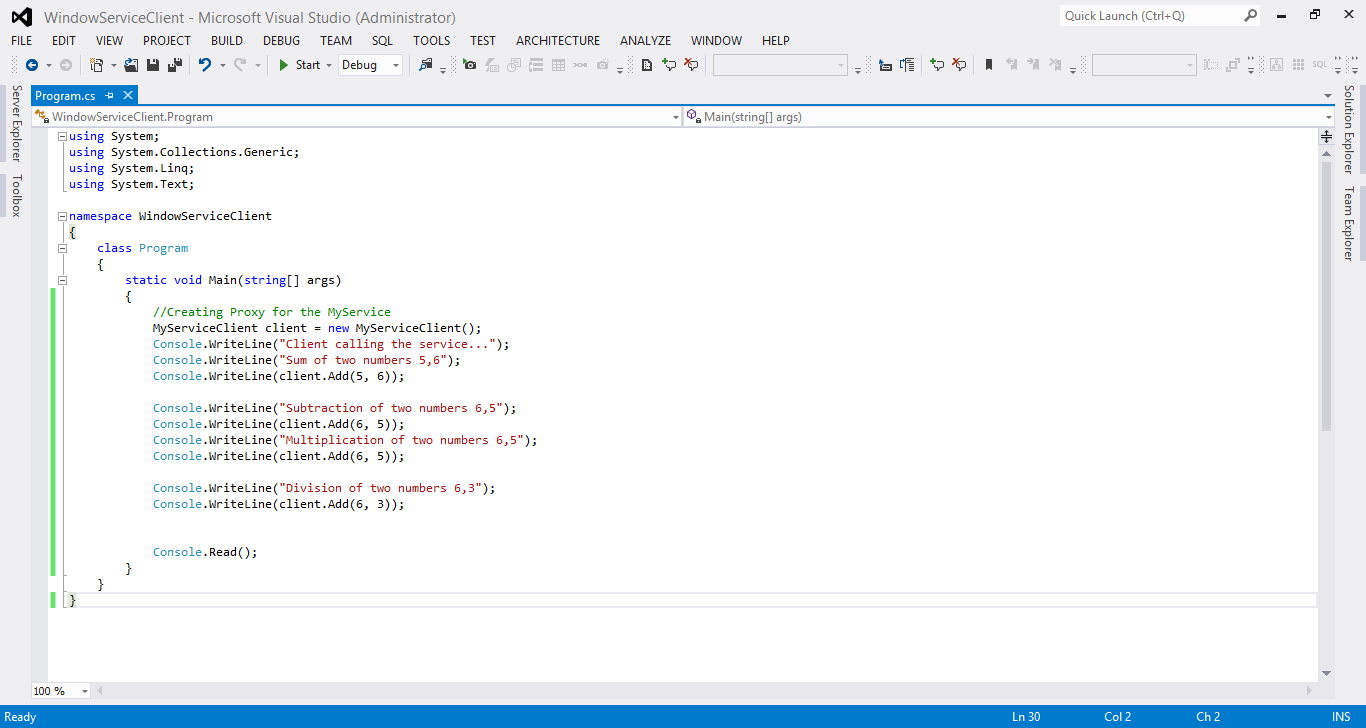Open the New Project dropdown arrow
The width and height of the screenshot is (1366, 728).
tap(114, 65)
